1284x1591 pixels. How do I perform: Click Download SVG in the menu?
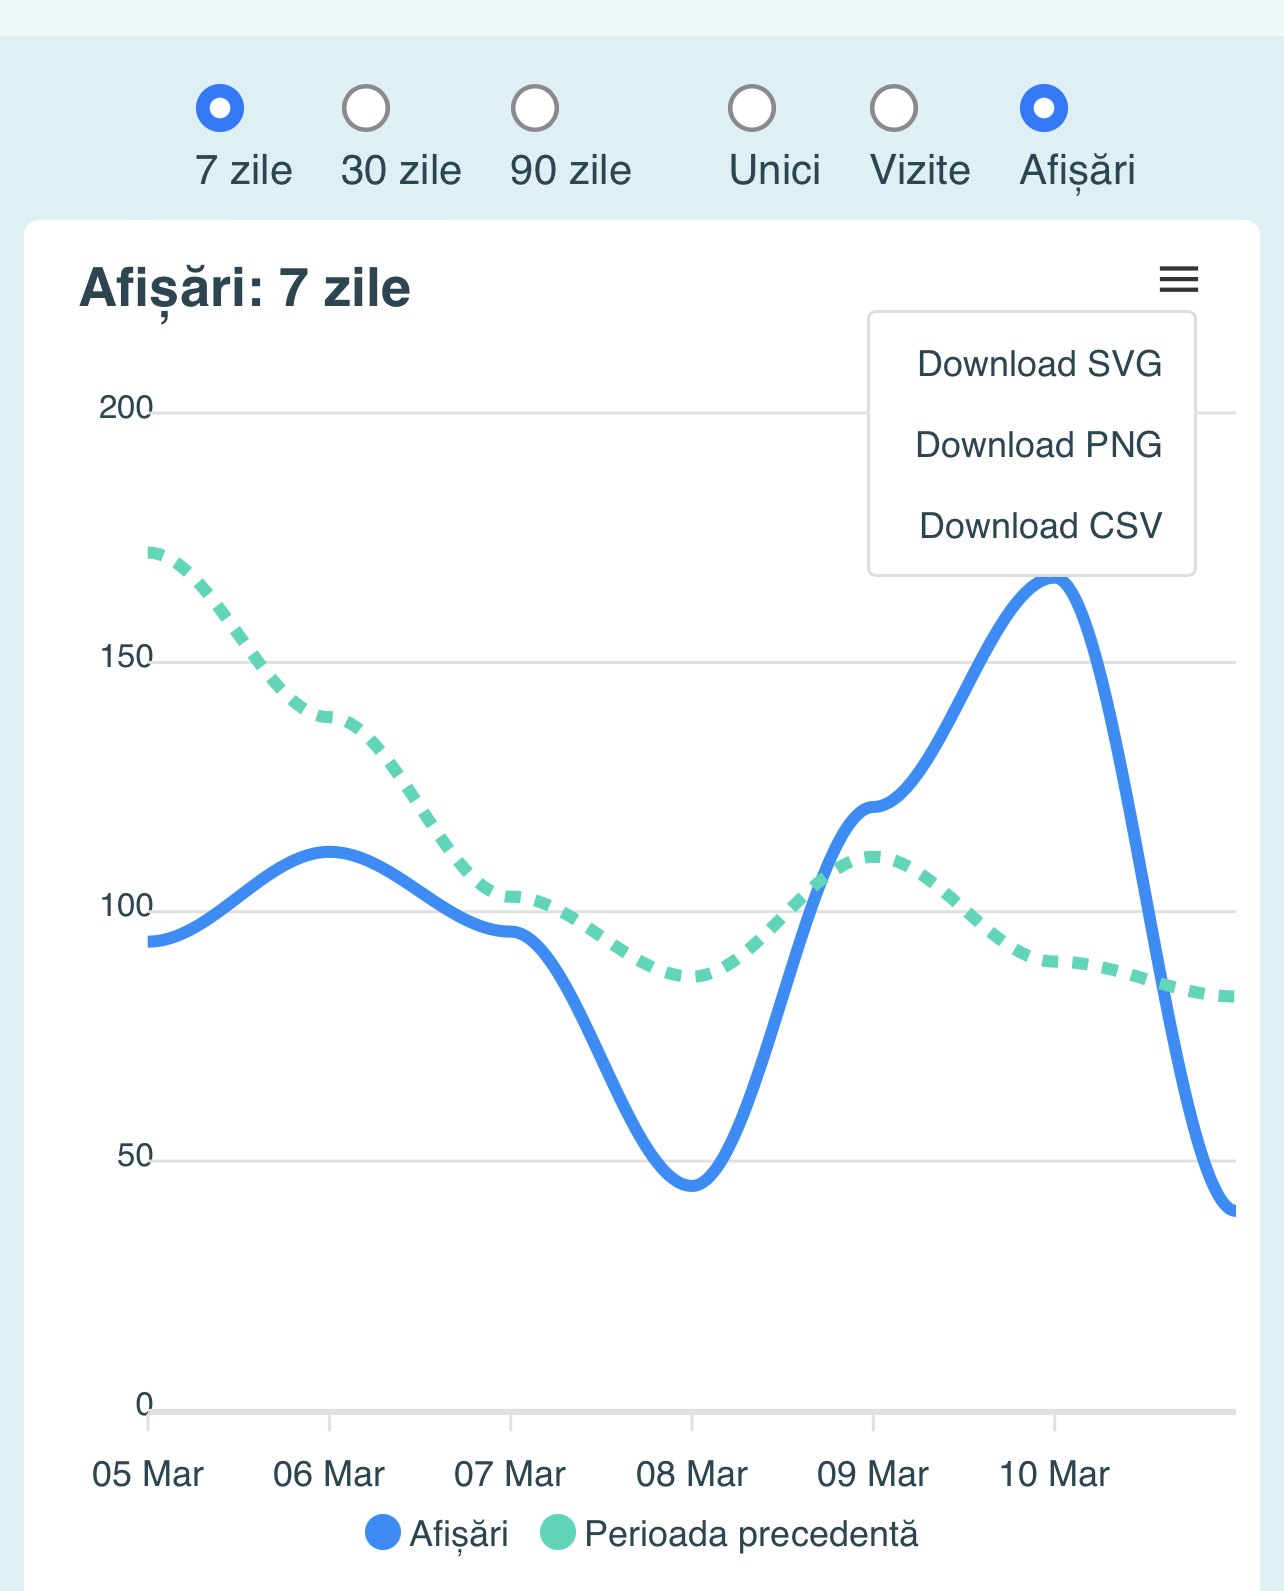coord(1039,364)
